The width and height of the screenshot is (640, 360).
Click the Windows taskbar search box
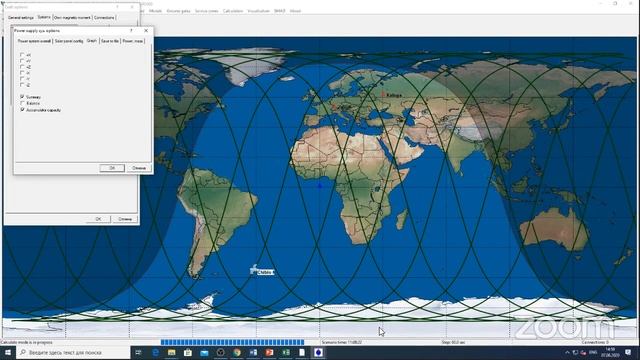coord(73,352)
